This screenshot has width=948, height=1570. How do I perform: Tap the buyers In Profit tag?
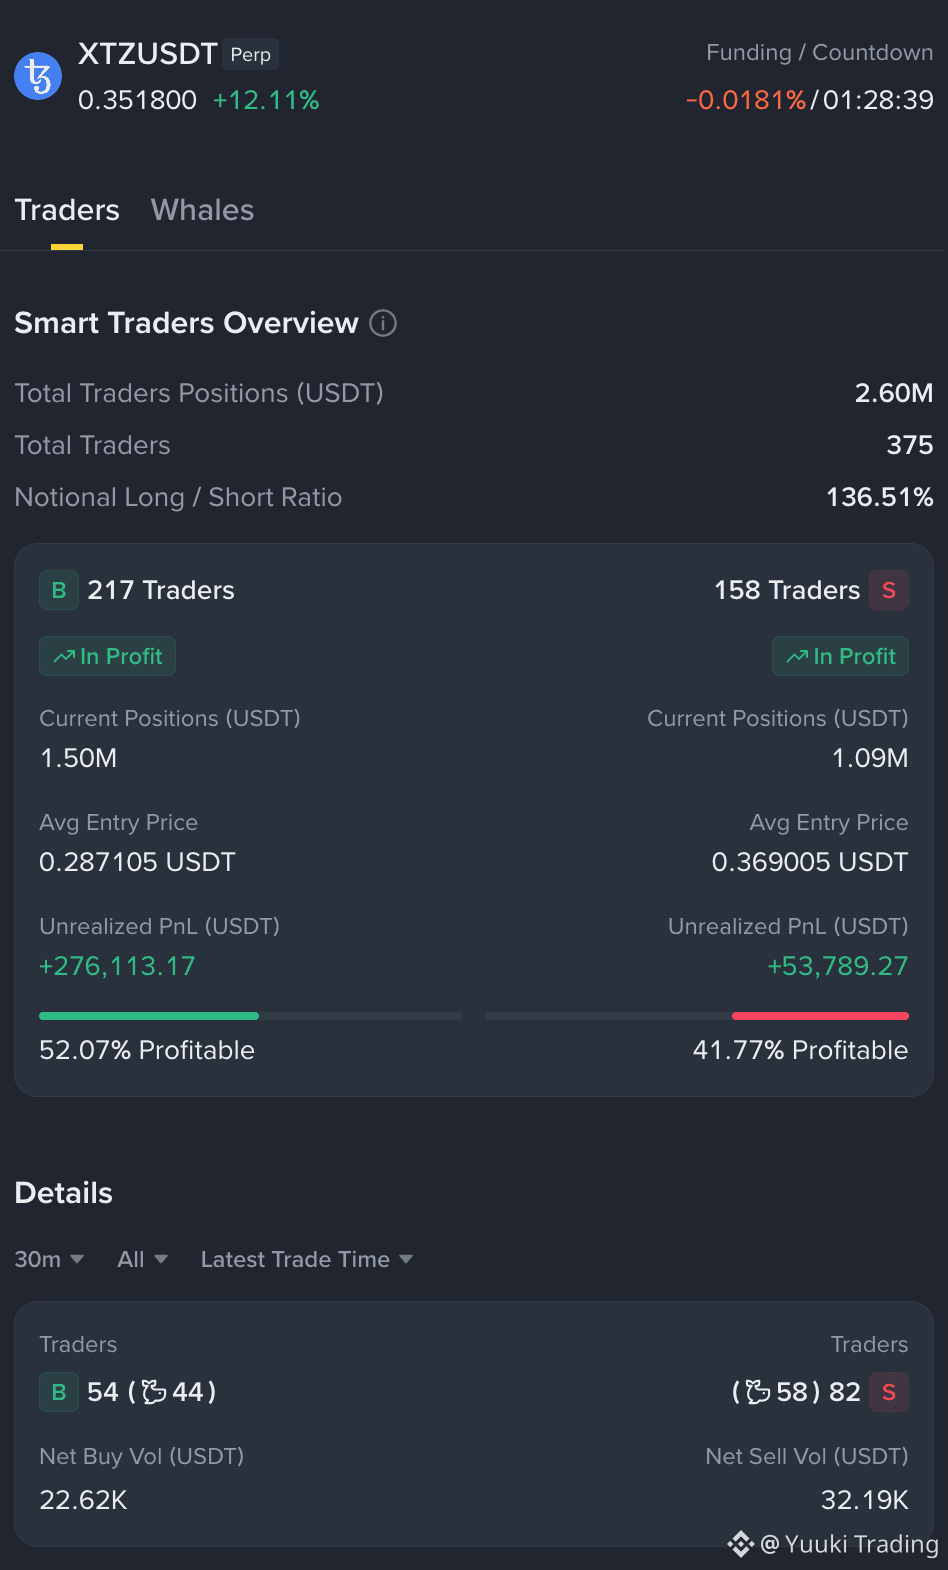tap(107, 656)
